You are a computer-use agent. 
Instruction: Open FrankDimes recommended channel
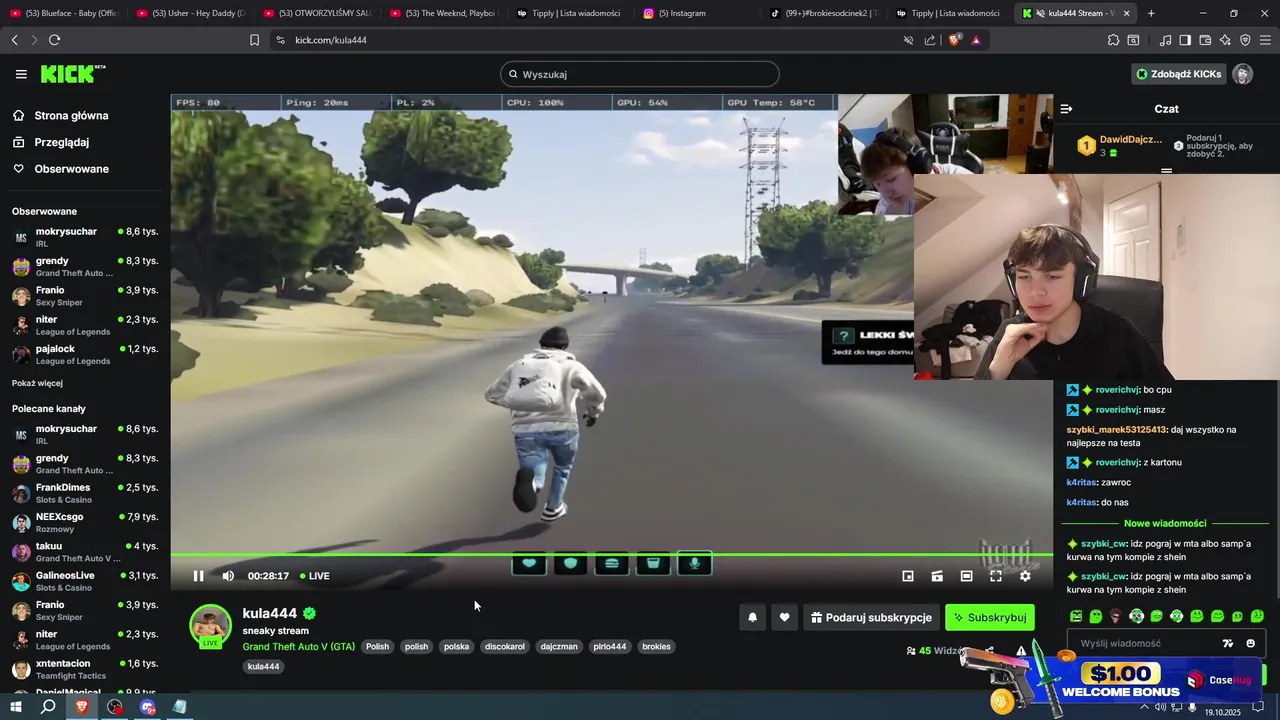(85, 493)
